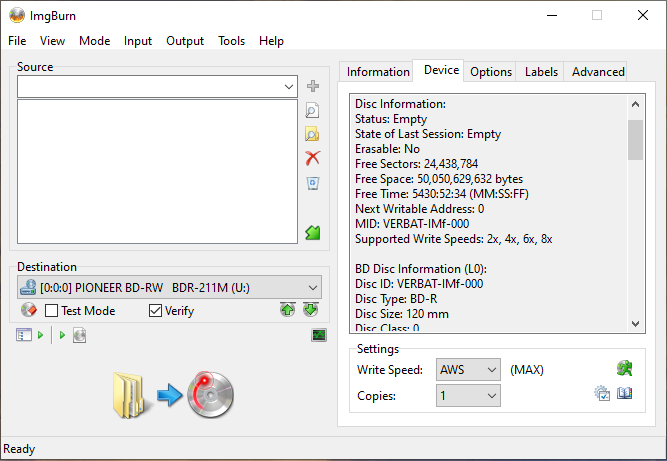Open the View menu

[52, 41]
